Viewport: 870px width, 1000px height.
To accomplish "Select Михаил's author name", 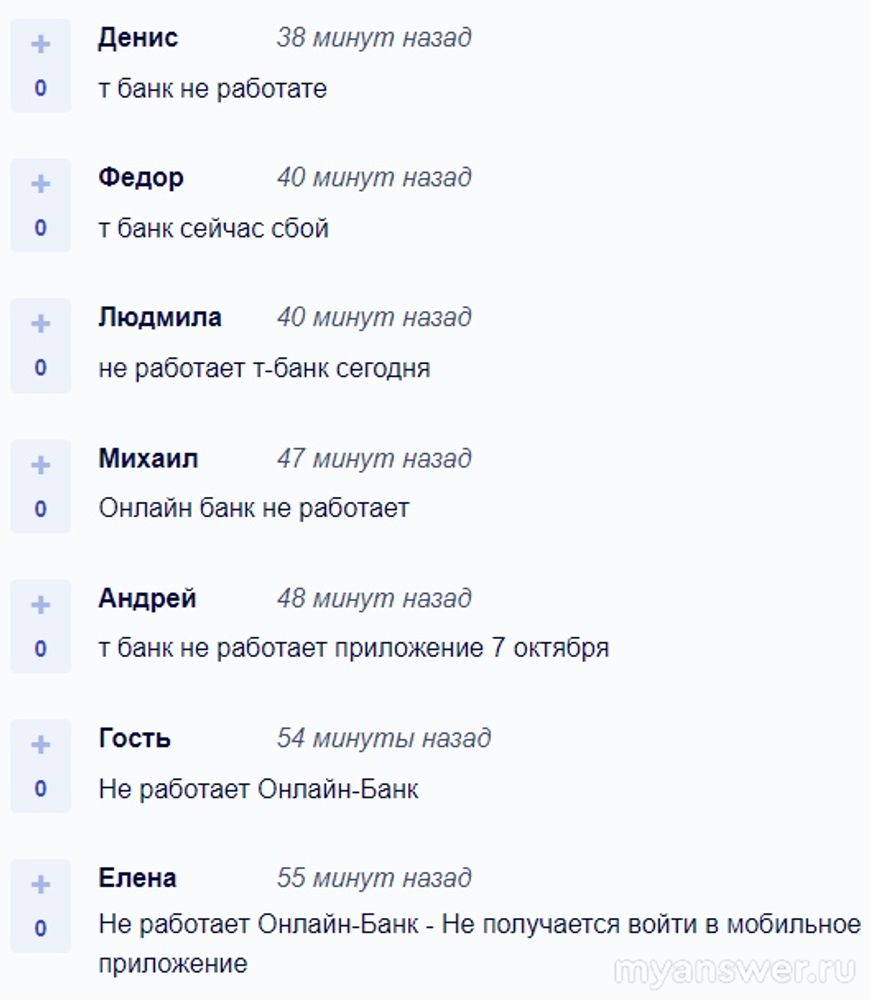I will tap(148, 459).
